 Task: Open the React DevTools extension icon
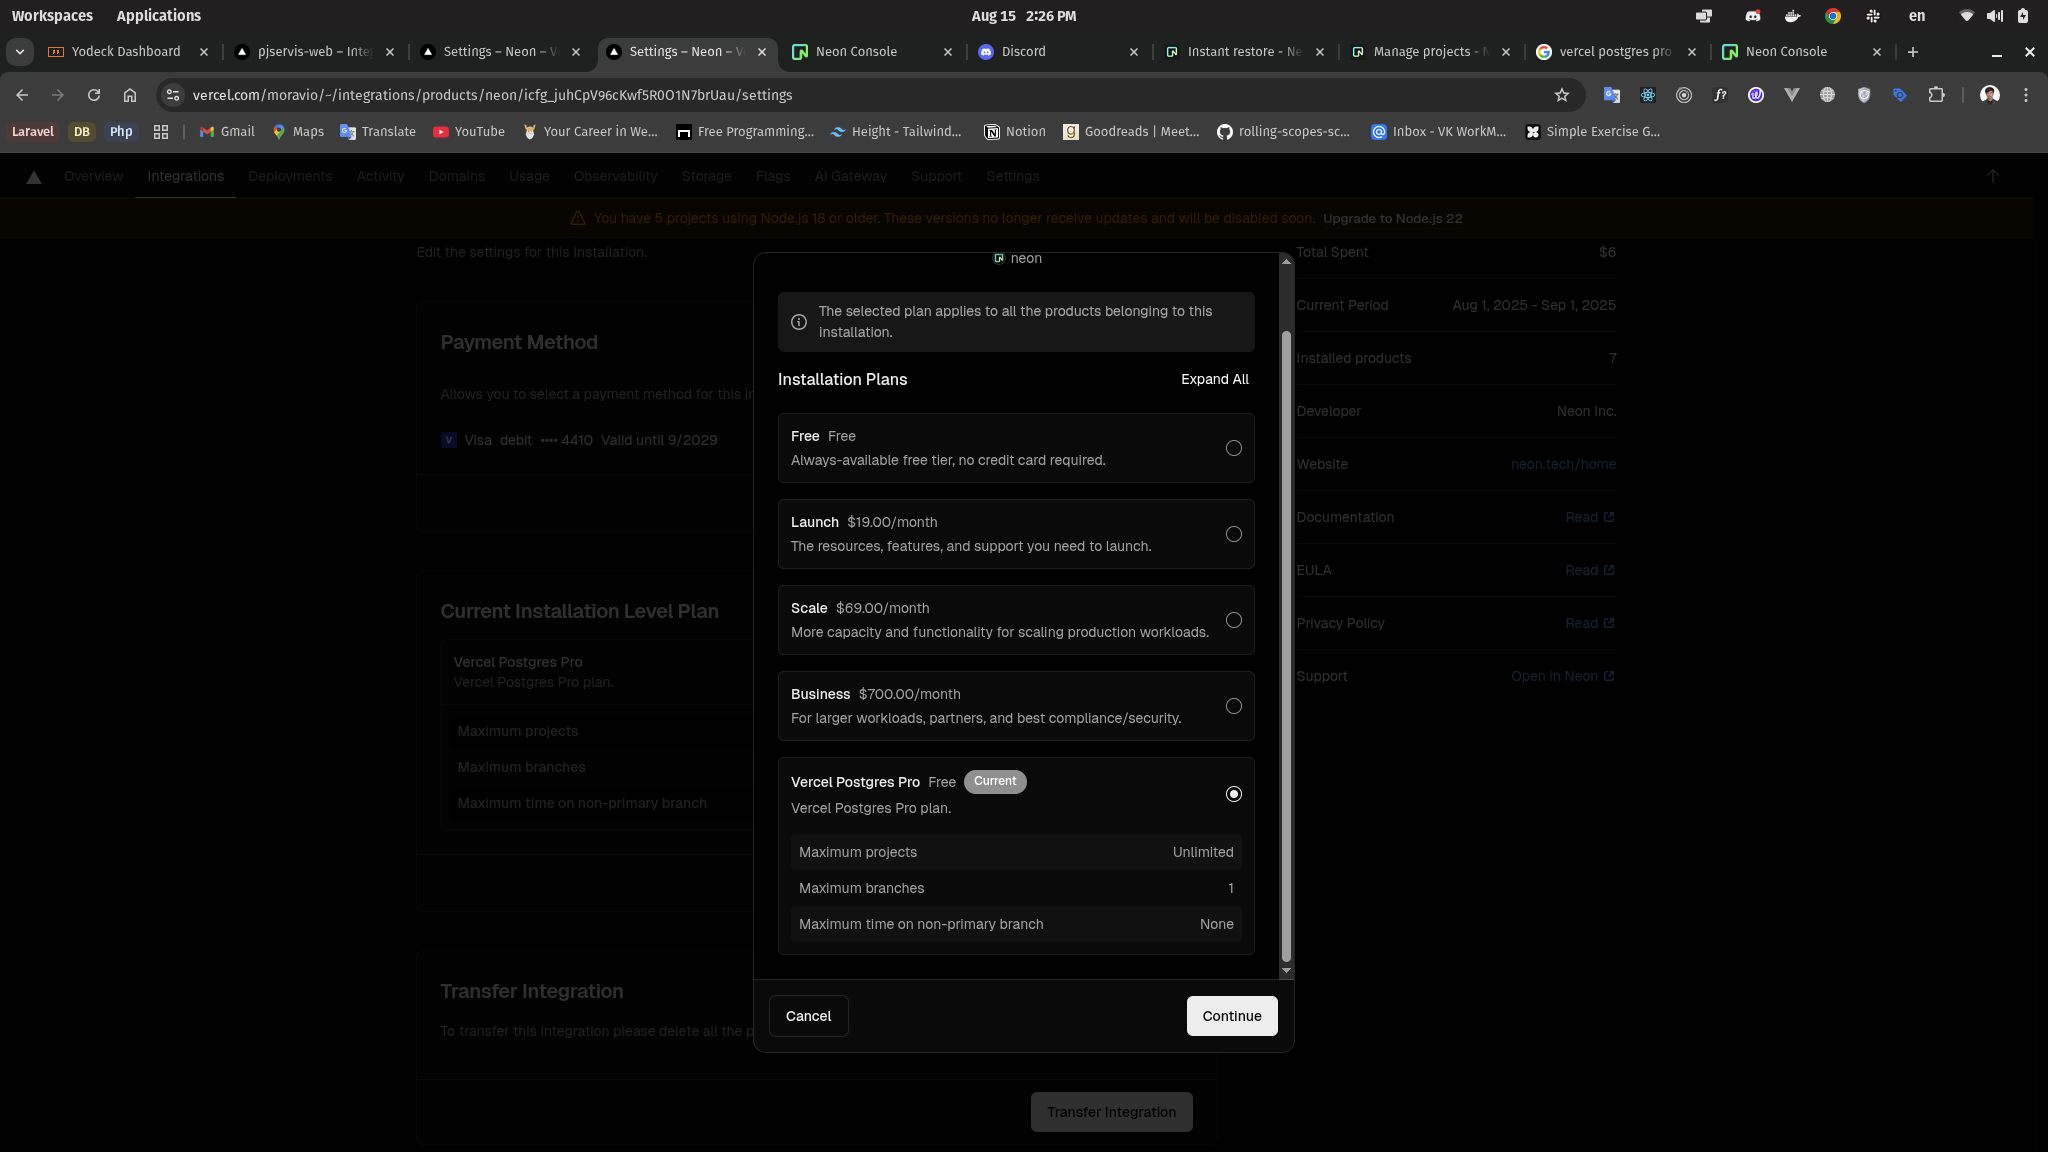[x=1647, y=95]
